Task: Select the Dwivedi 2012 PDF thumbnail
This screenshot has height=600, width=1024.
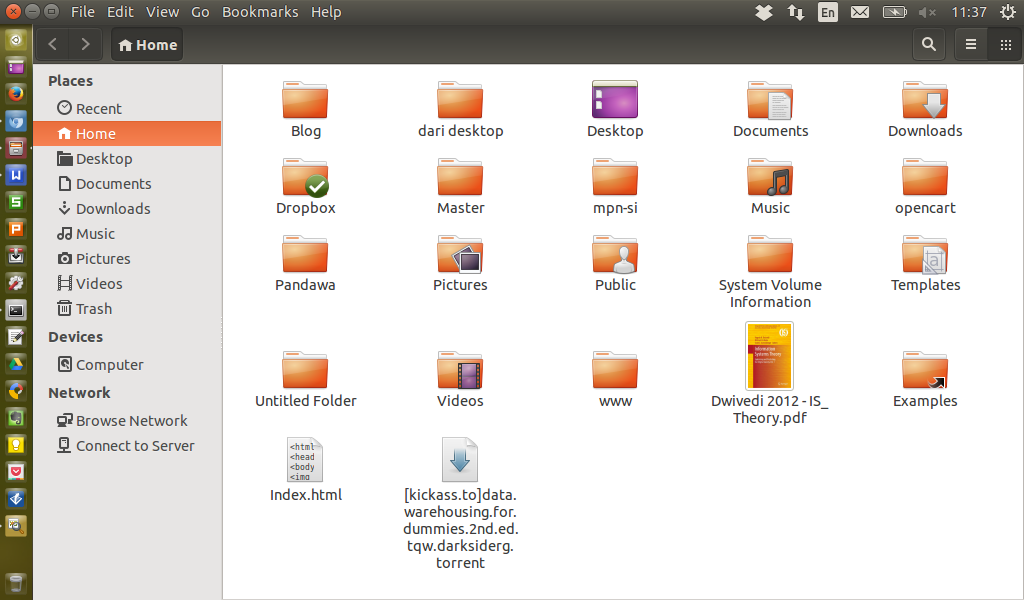Action: click(769, 355)
